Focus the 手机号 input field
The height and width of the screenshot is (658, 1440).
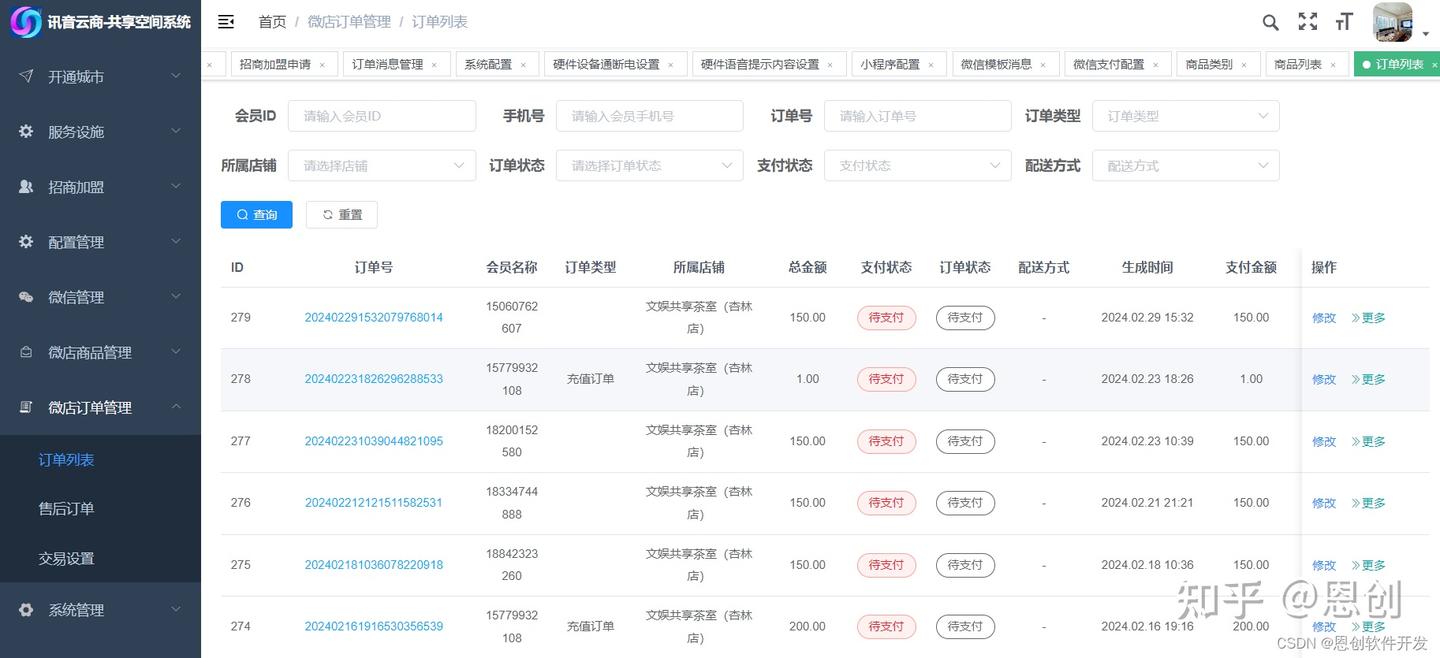(x=649, y=116)
